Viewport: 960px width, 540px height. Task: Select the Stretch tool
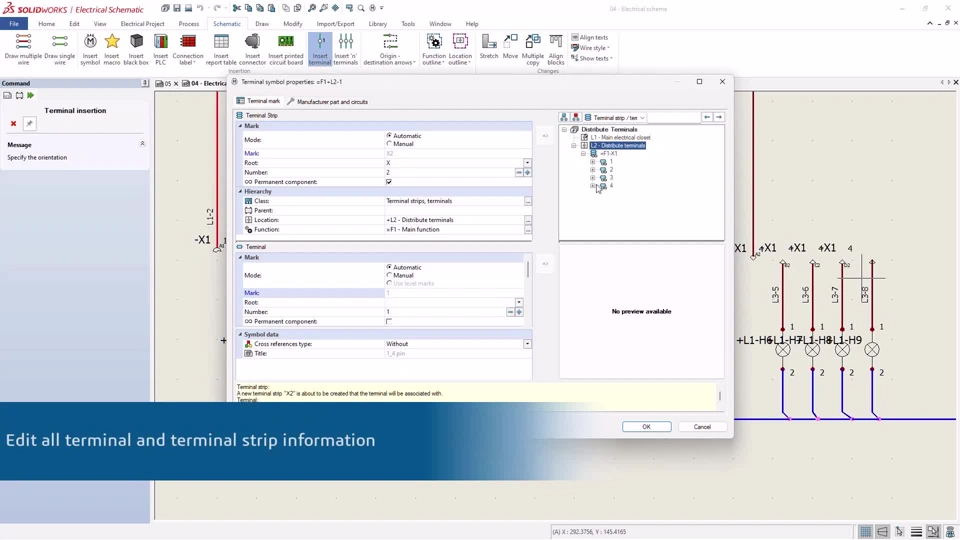(489, 47)
